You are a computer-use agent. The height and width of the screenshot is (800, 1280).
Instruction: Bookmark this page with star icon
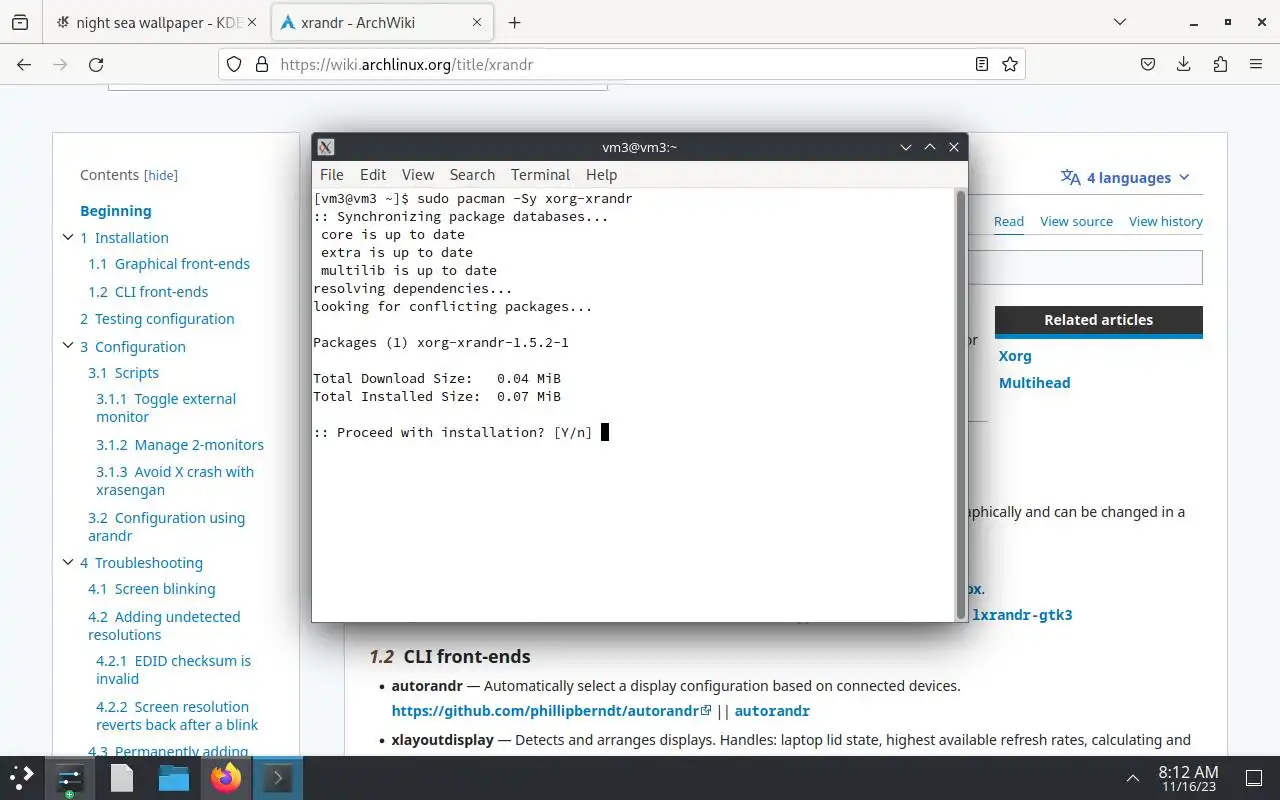click(x=1010, y=64)
